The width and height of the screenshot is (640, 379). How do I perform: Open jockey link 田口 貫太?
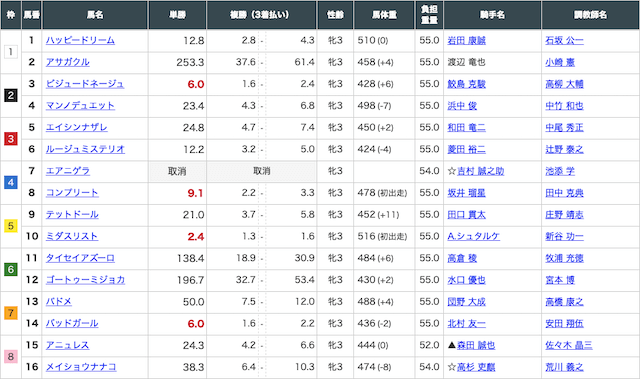[467, 215]
